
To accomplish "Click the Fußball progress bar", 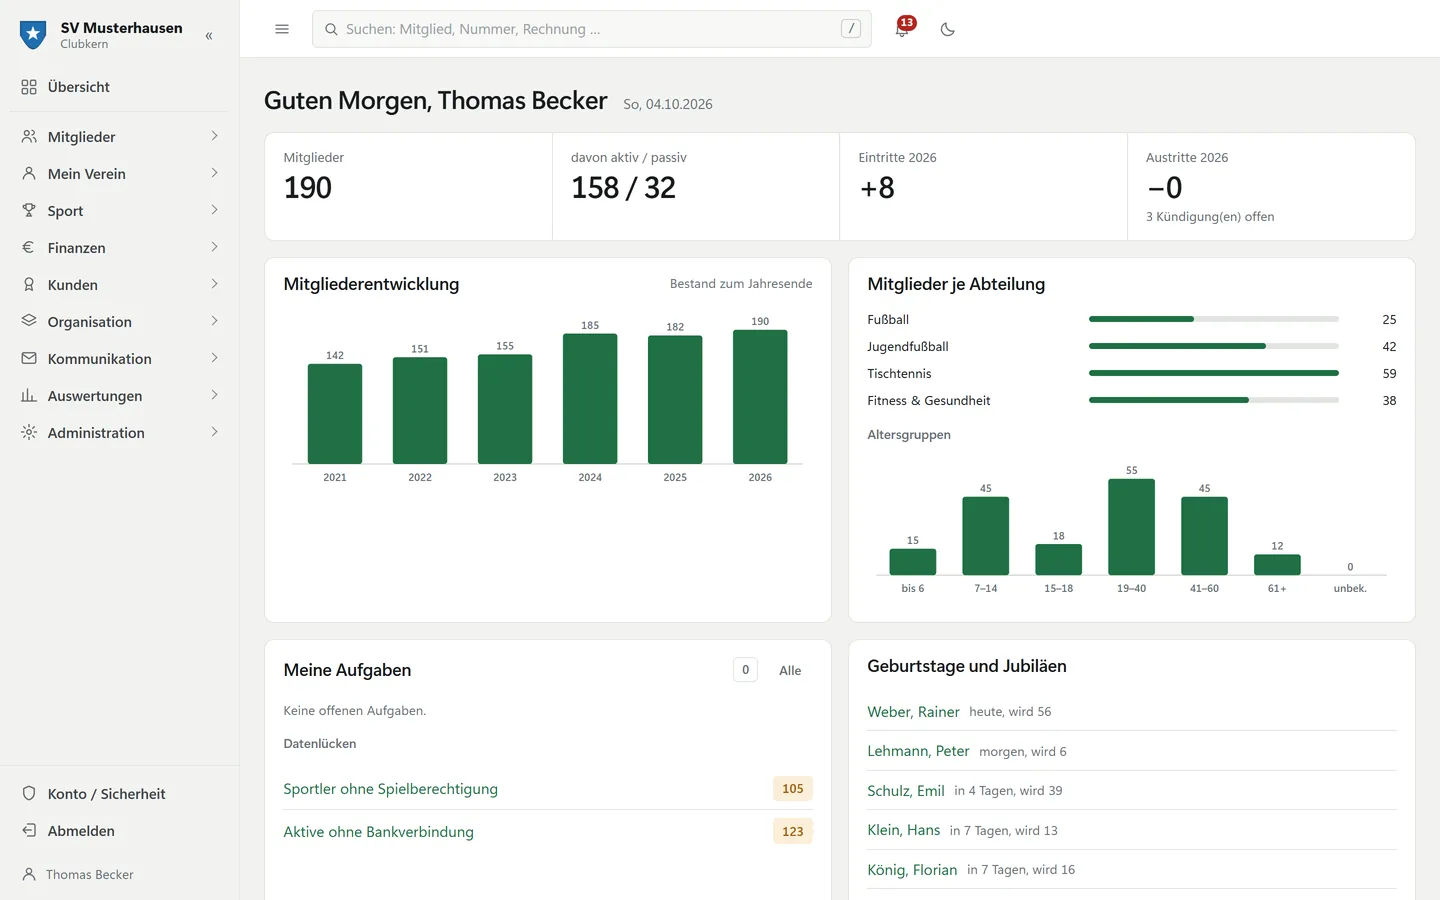I will (1213, 319).
